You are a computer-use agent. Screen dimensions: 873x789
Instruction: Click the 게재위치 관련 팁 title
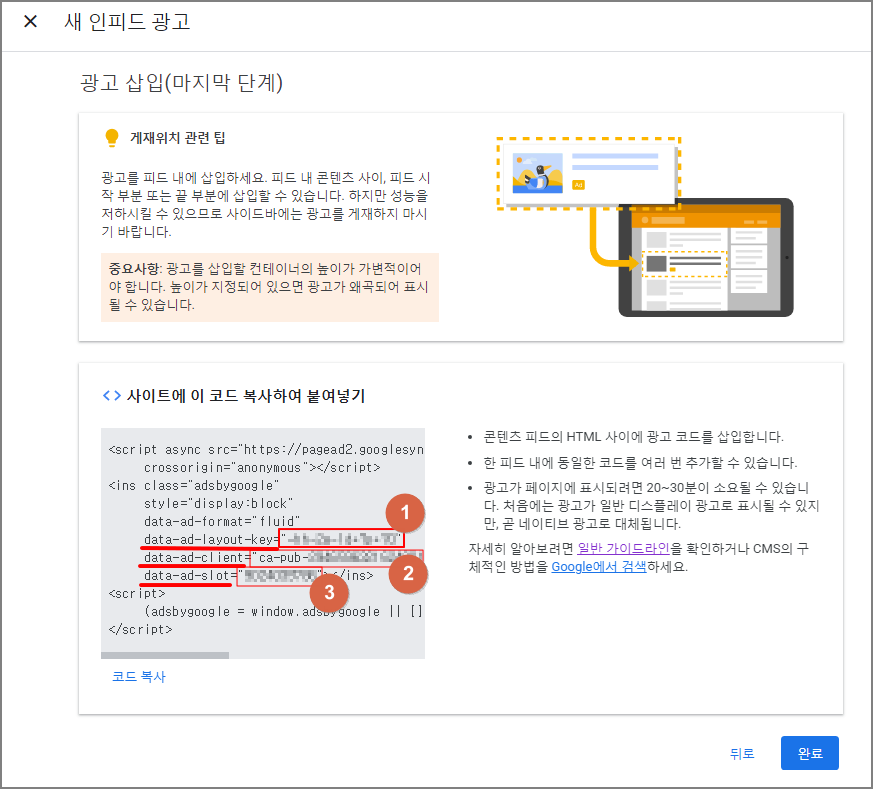click(x=178, y=138)
